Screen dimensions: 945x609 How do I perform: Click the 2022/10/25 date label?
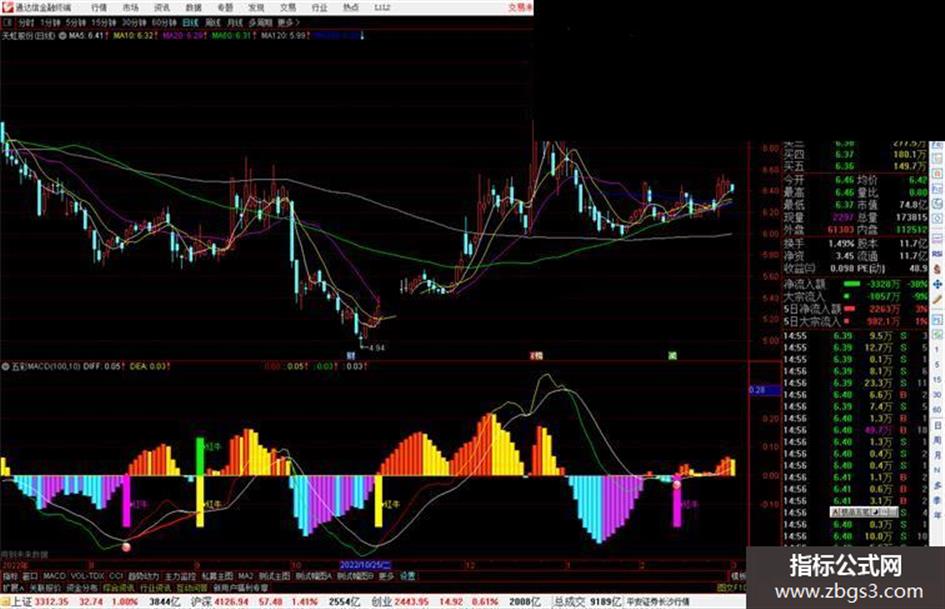click(365, 565)
